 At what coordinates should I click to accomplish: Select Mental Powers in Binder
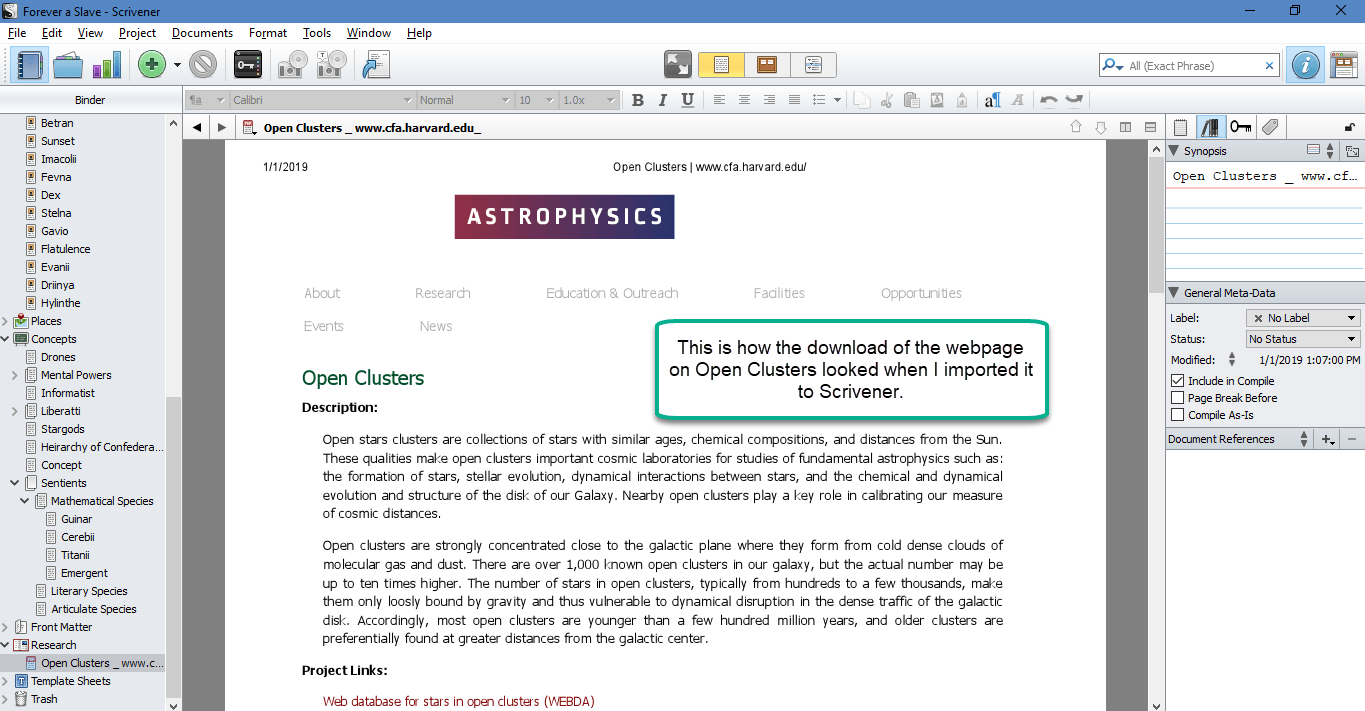pyautogui.click(x=76, y=375)
